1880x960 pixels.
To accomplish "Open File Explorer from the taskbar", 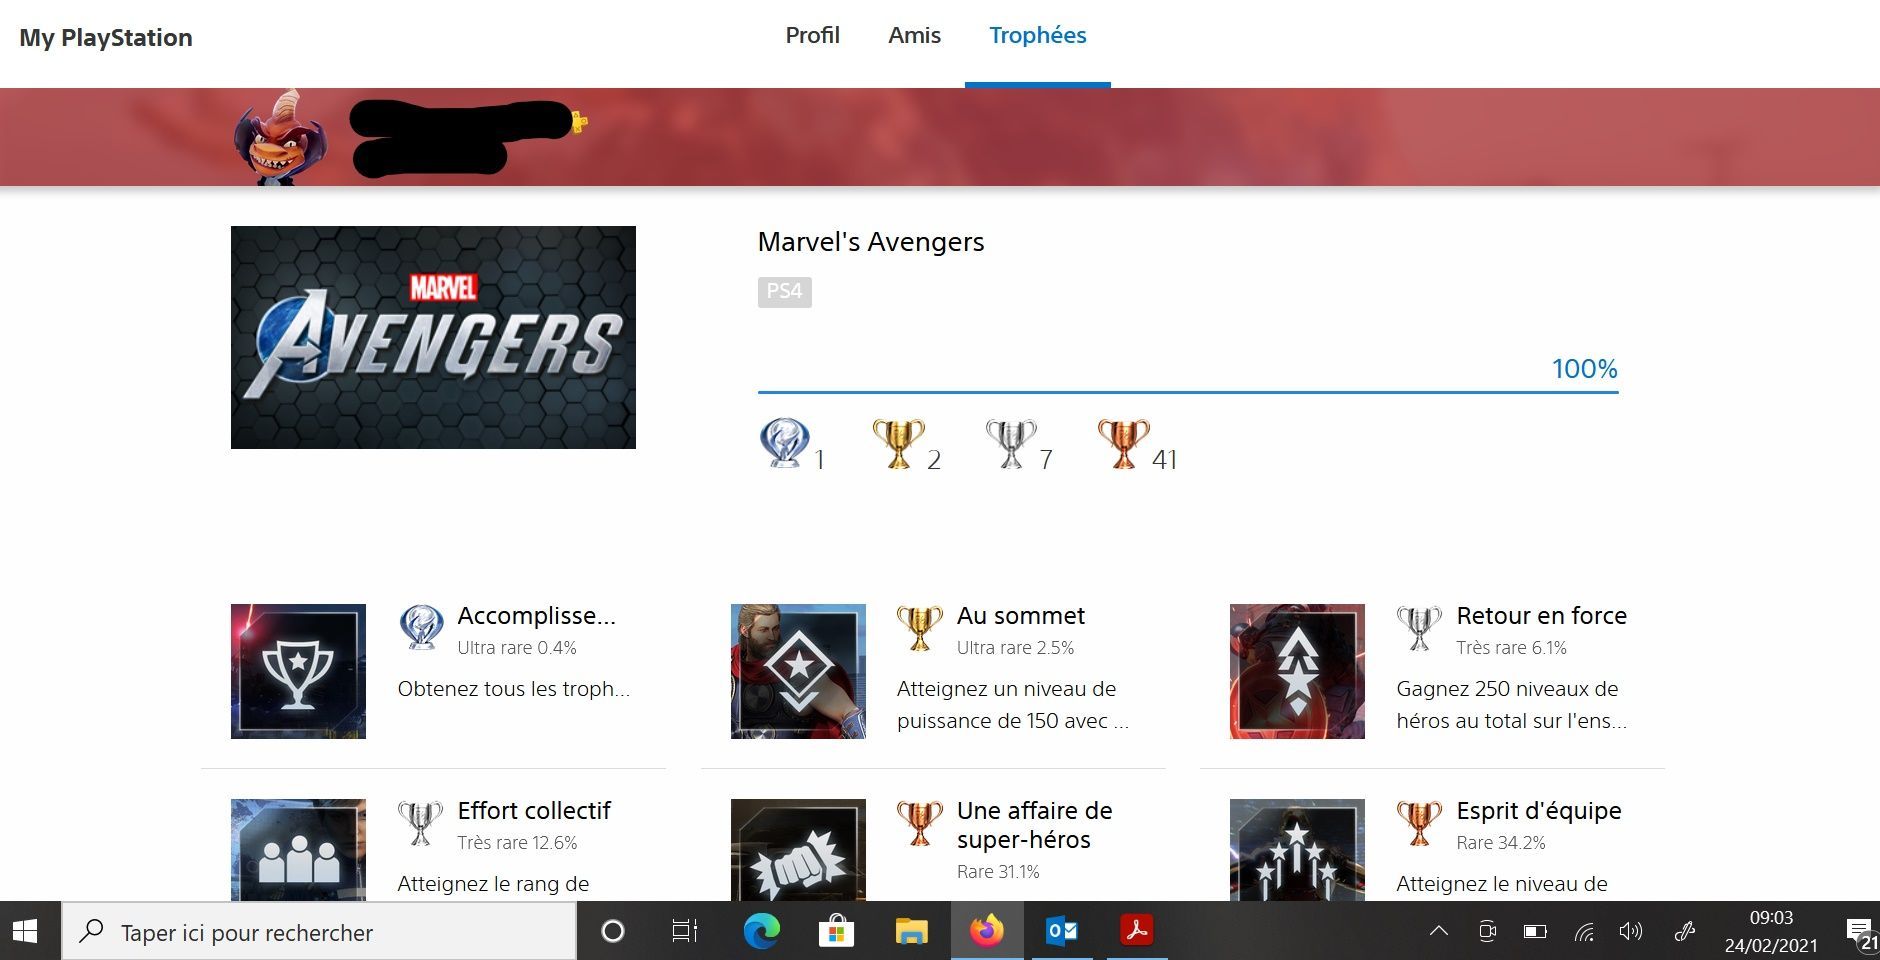I will (x=911, y=931).
